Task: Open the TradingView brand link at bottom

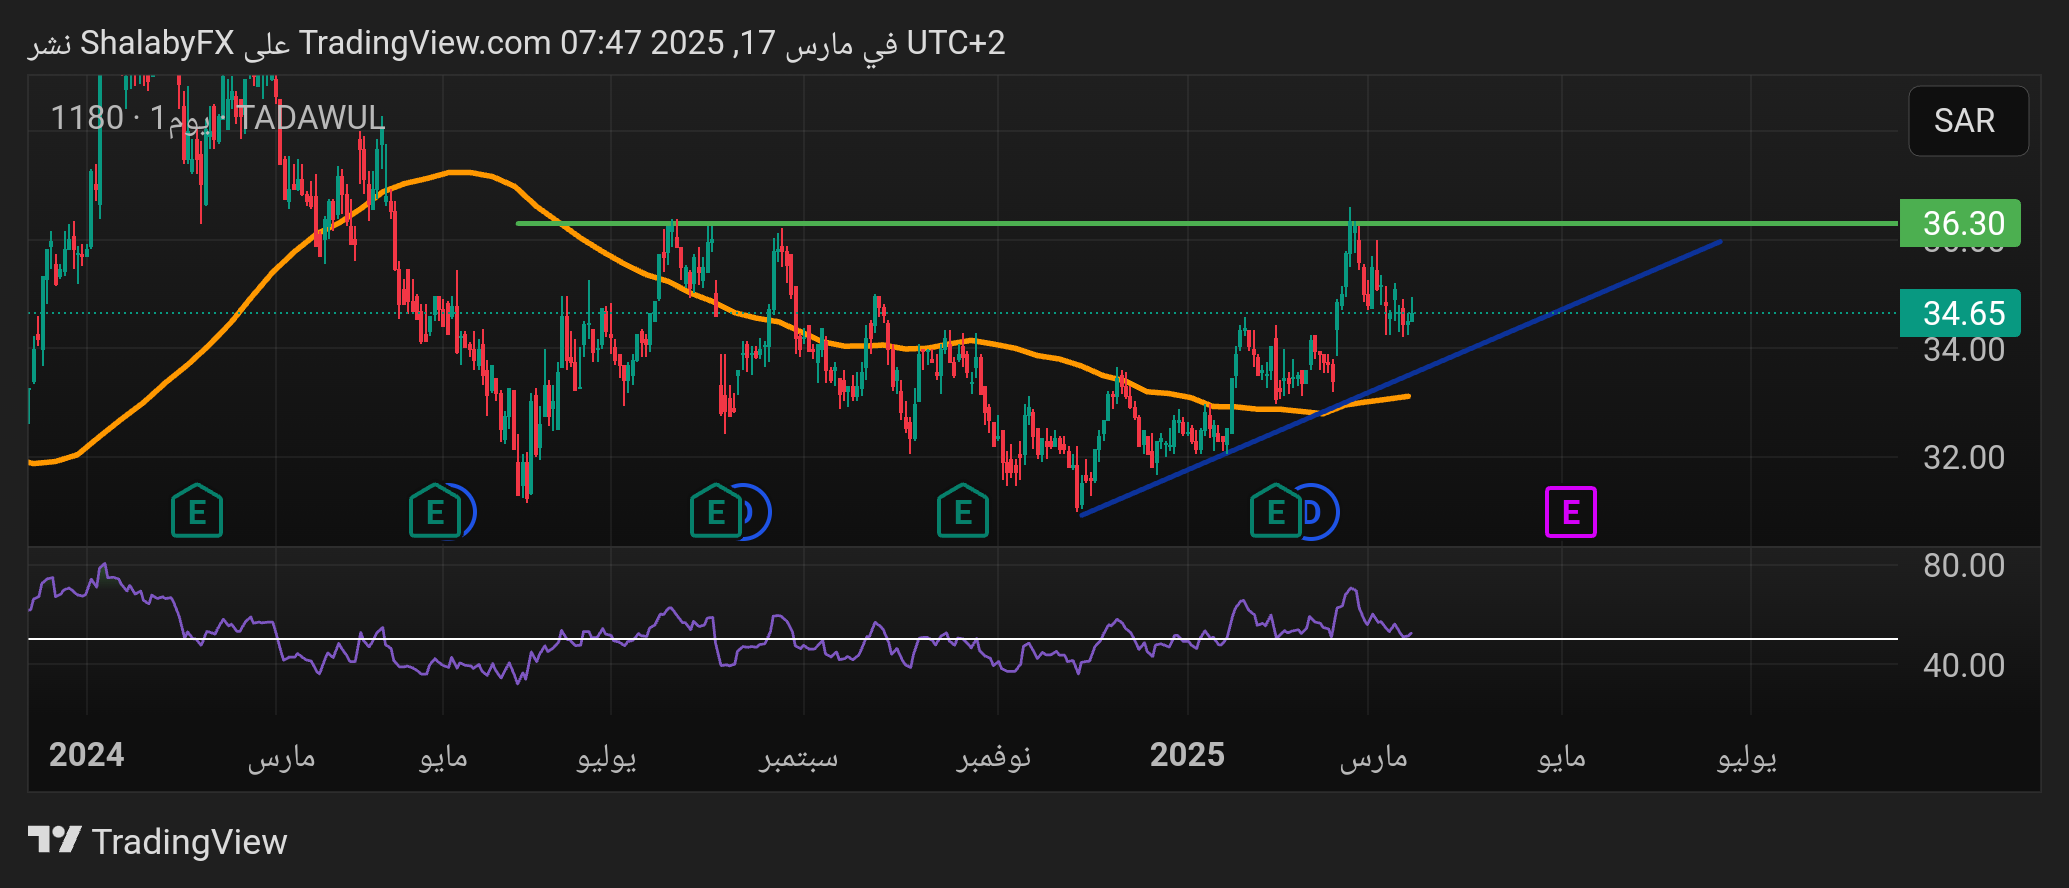Action: (158, 841)
